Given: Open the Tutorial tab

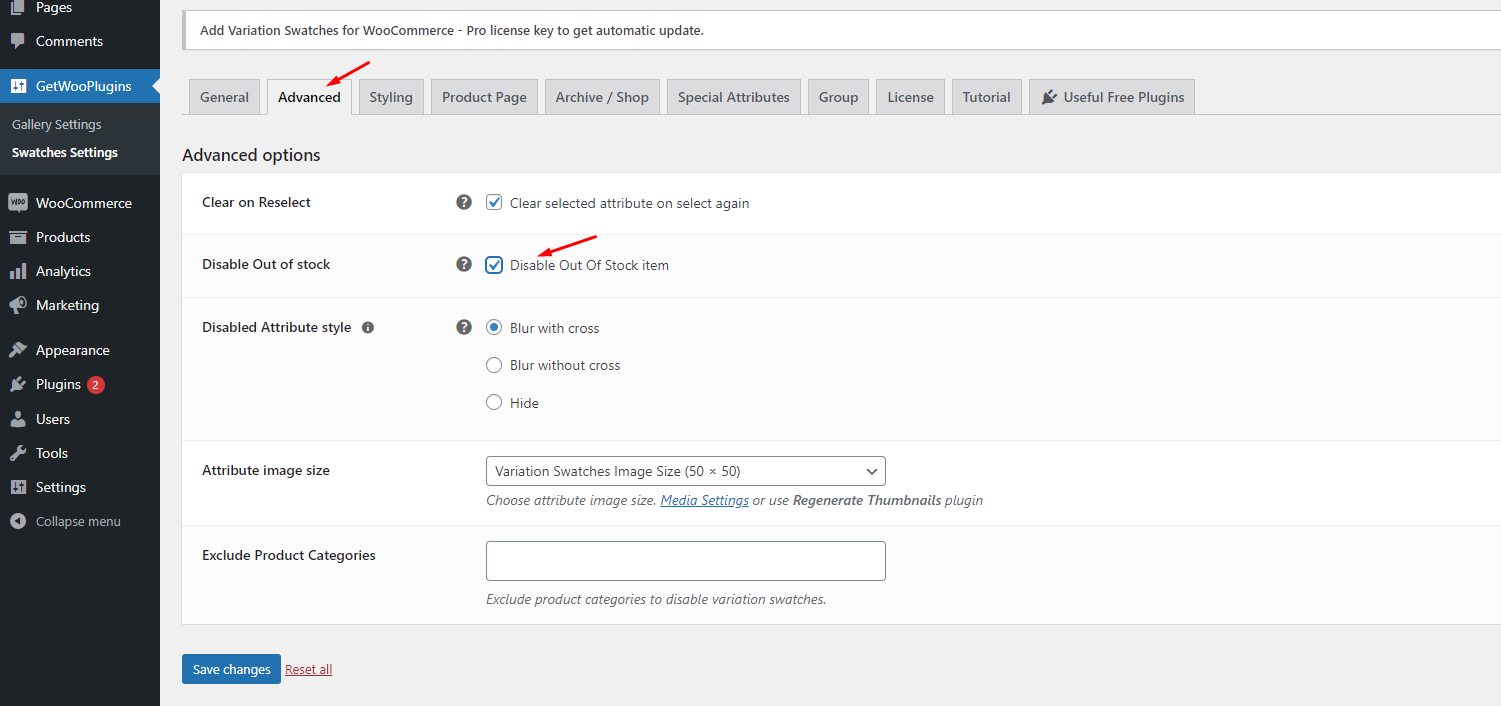Looking at the screenshot, I should pos(987,97).
